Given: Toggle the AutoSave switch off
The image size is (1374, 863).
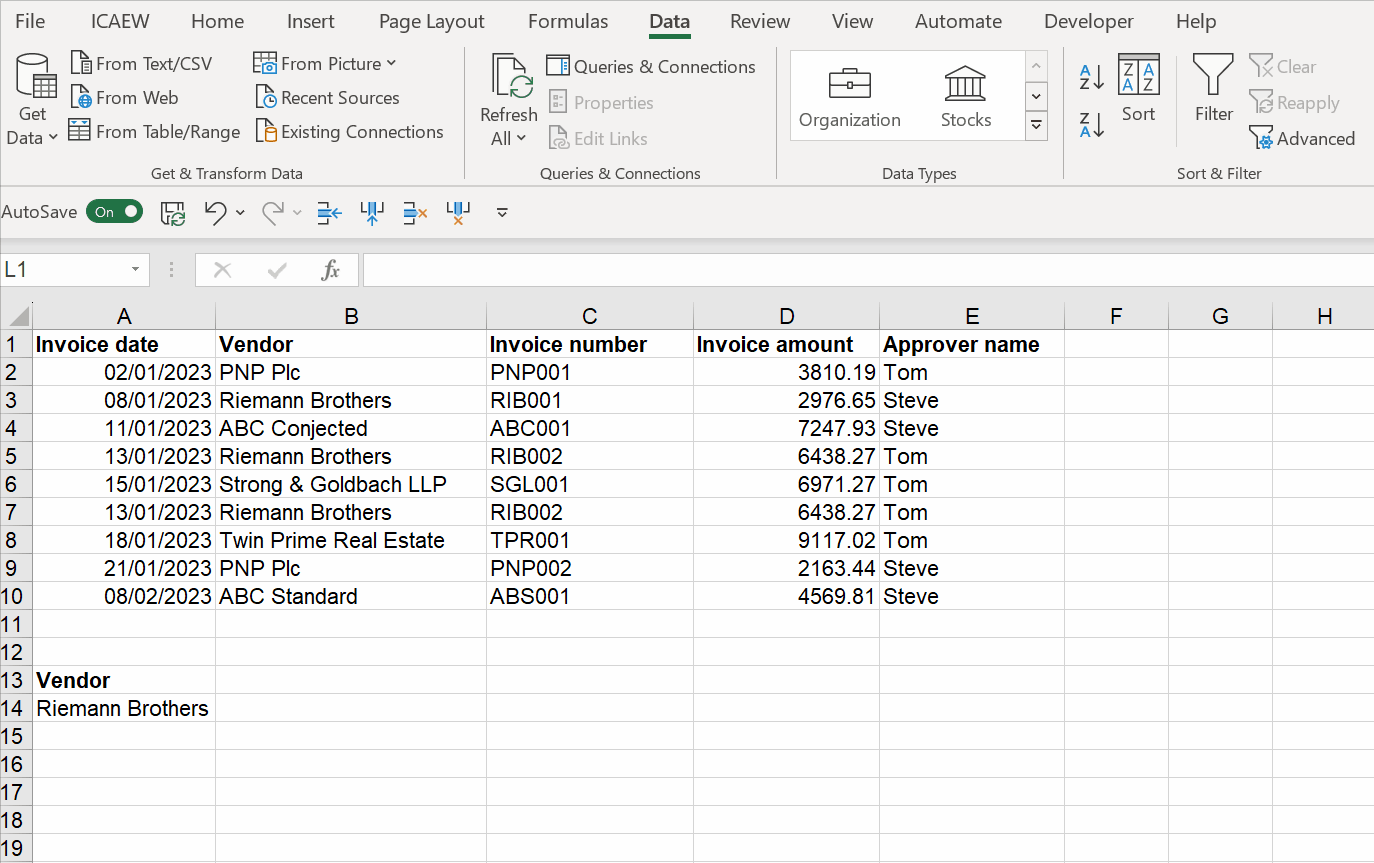Looking at the screenshot, I should [114, 212].
